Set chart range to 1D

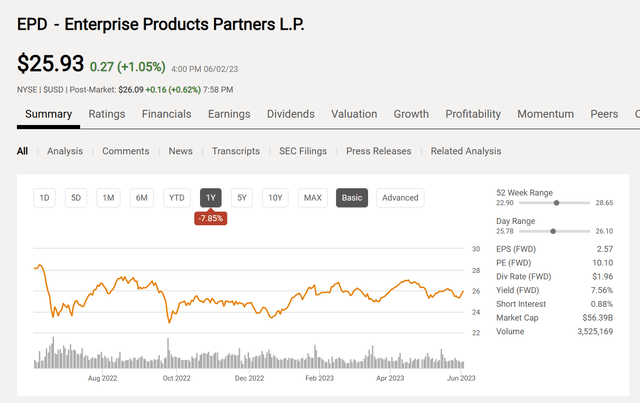(x=44, y=198)
